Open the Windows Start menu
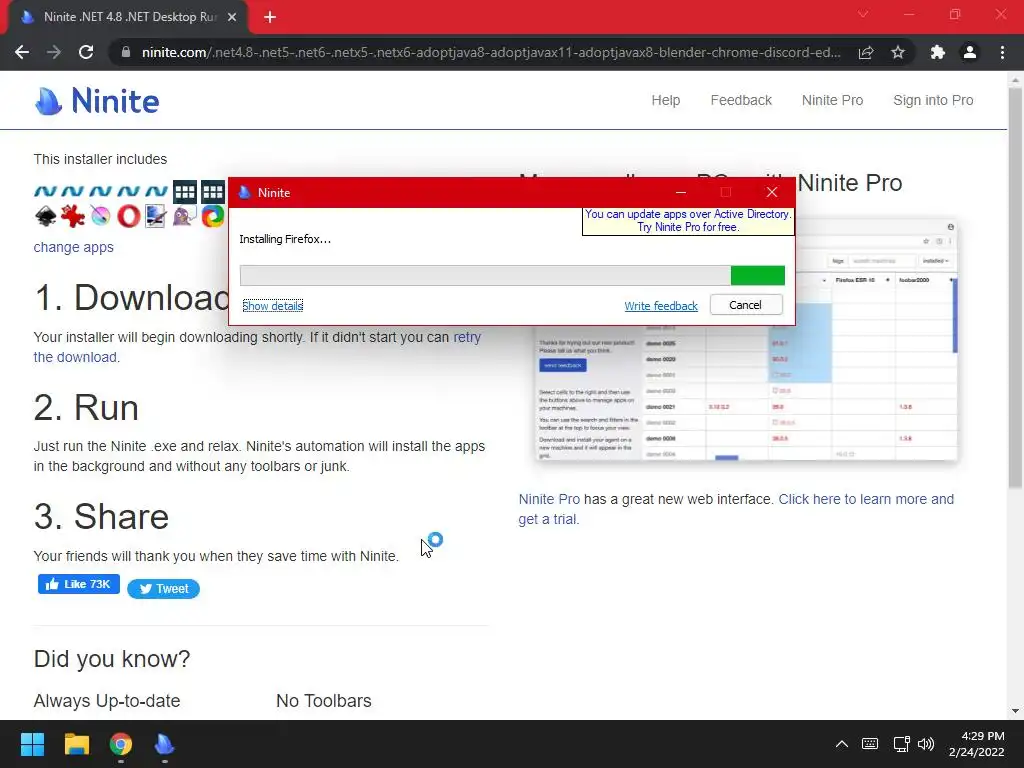This screenshot has width=1024, height=768. [x=32, y=744]
